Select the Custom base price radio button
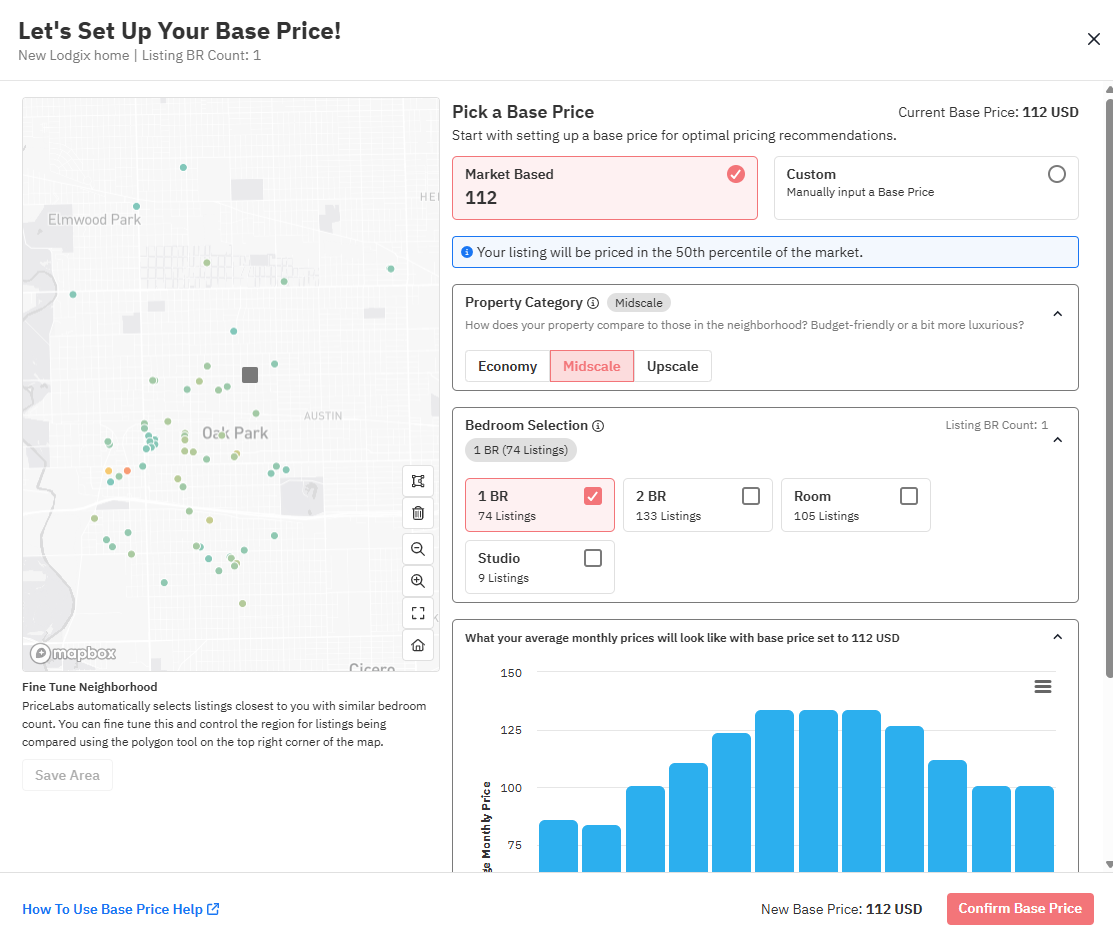Image resolution: width=1113 pixels, height=941 pixels. pos(1057,173)
